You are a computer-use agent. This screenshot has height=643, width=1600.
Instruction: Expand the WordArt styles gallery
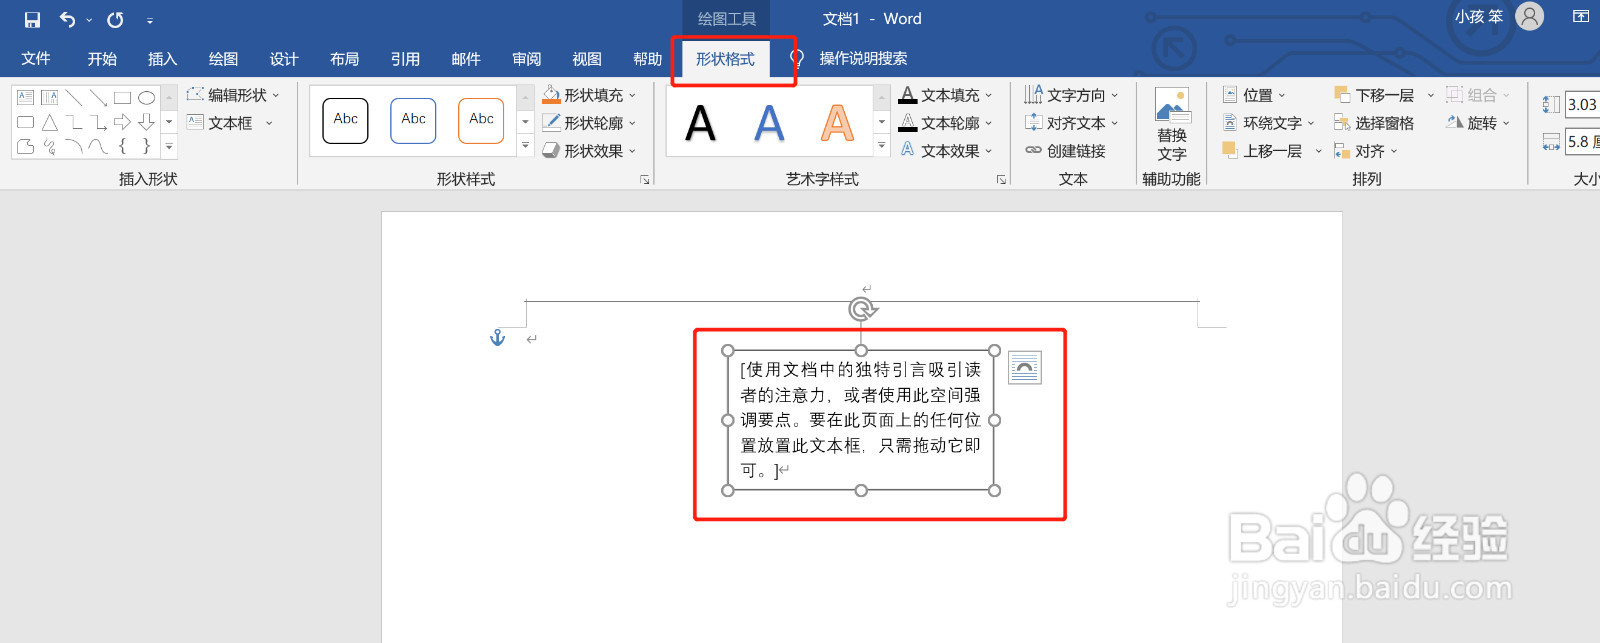point(881,146)
